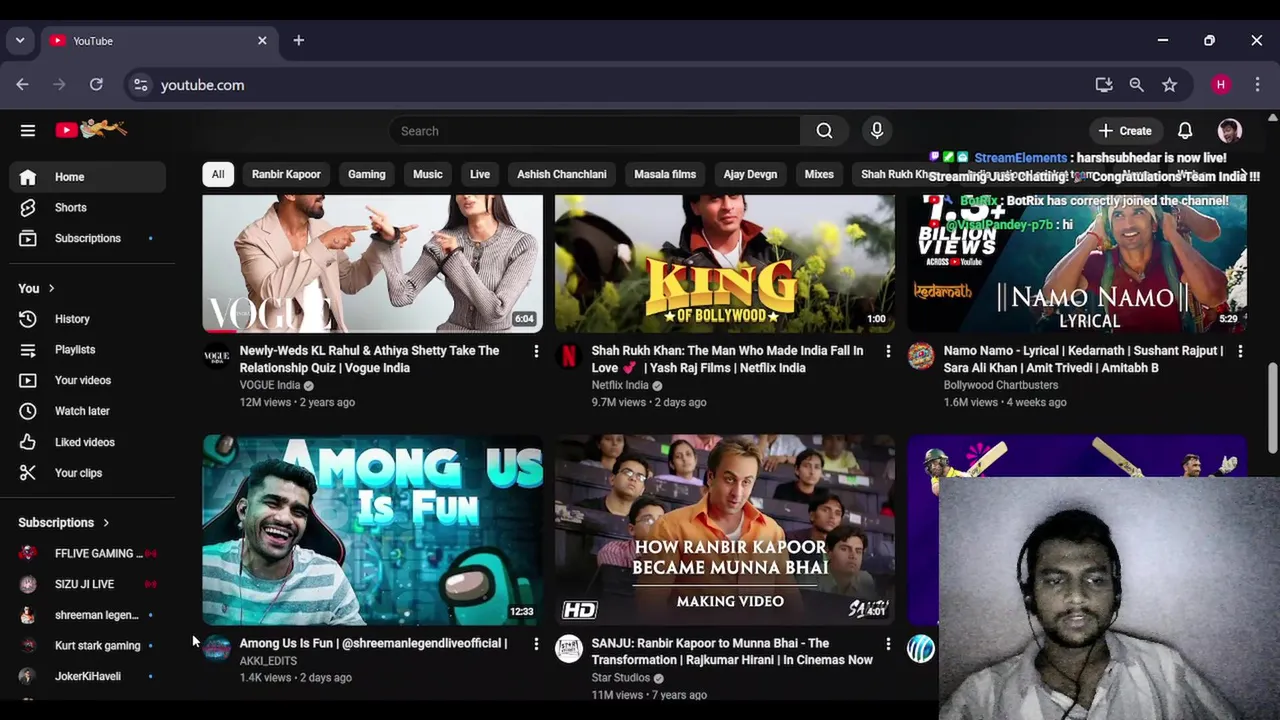
Task: Open Chrome zoom indicator icon
Action: [x=1136, y=85]
